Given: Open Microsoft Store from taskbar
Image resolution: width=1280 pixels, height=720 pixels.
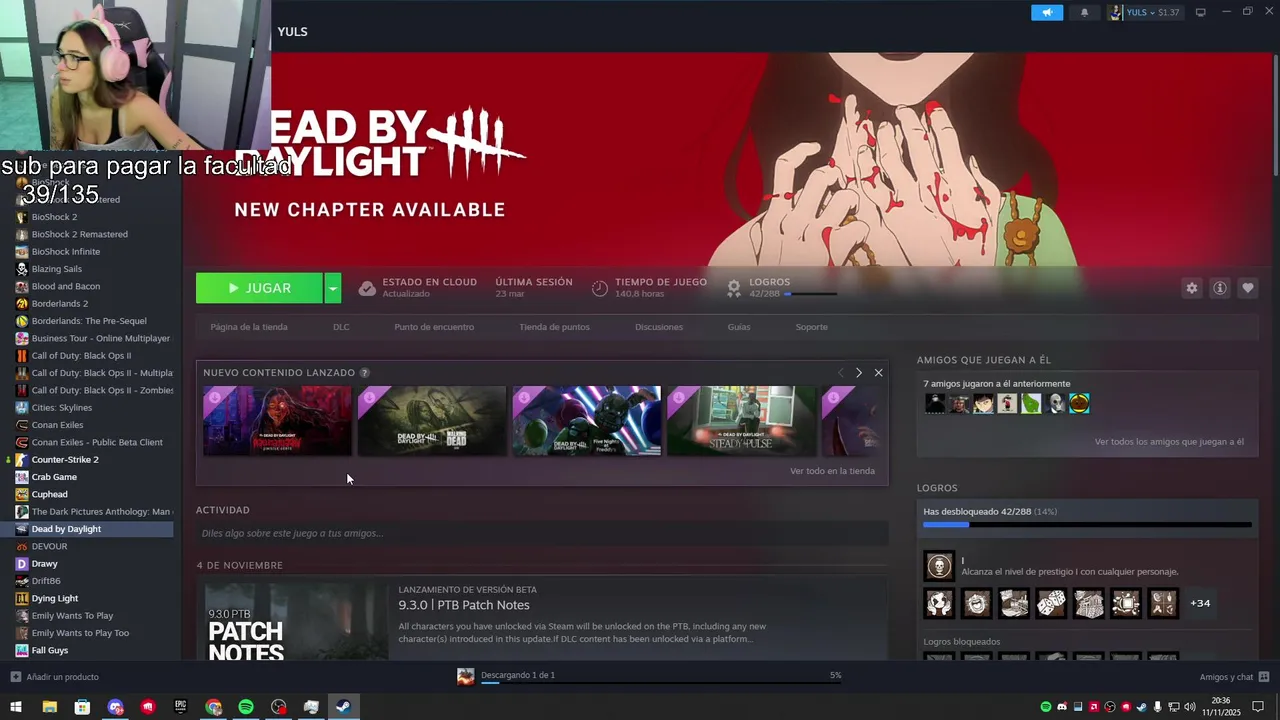Looking at the screenshot, I should pos(82,707).
